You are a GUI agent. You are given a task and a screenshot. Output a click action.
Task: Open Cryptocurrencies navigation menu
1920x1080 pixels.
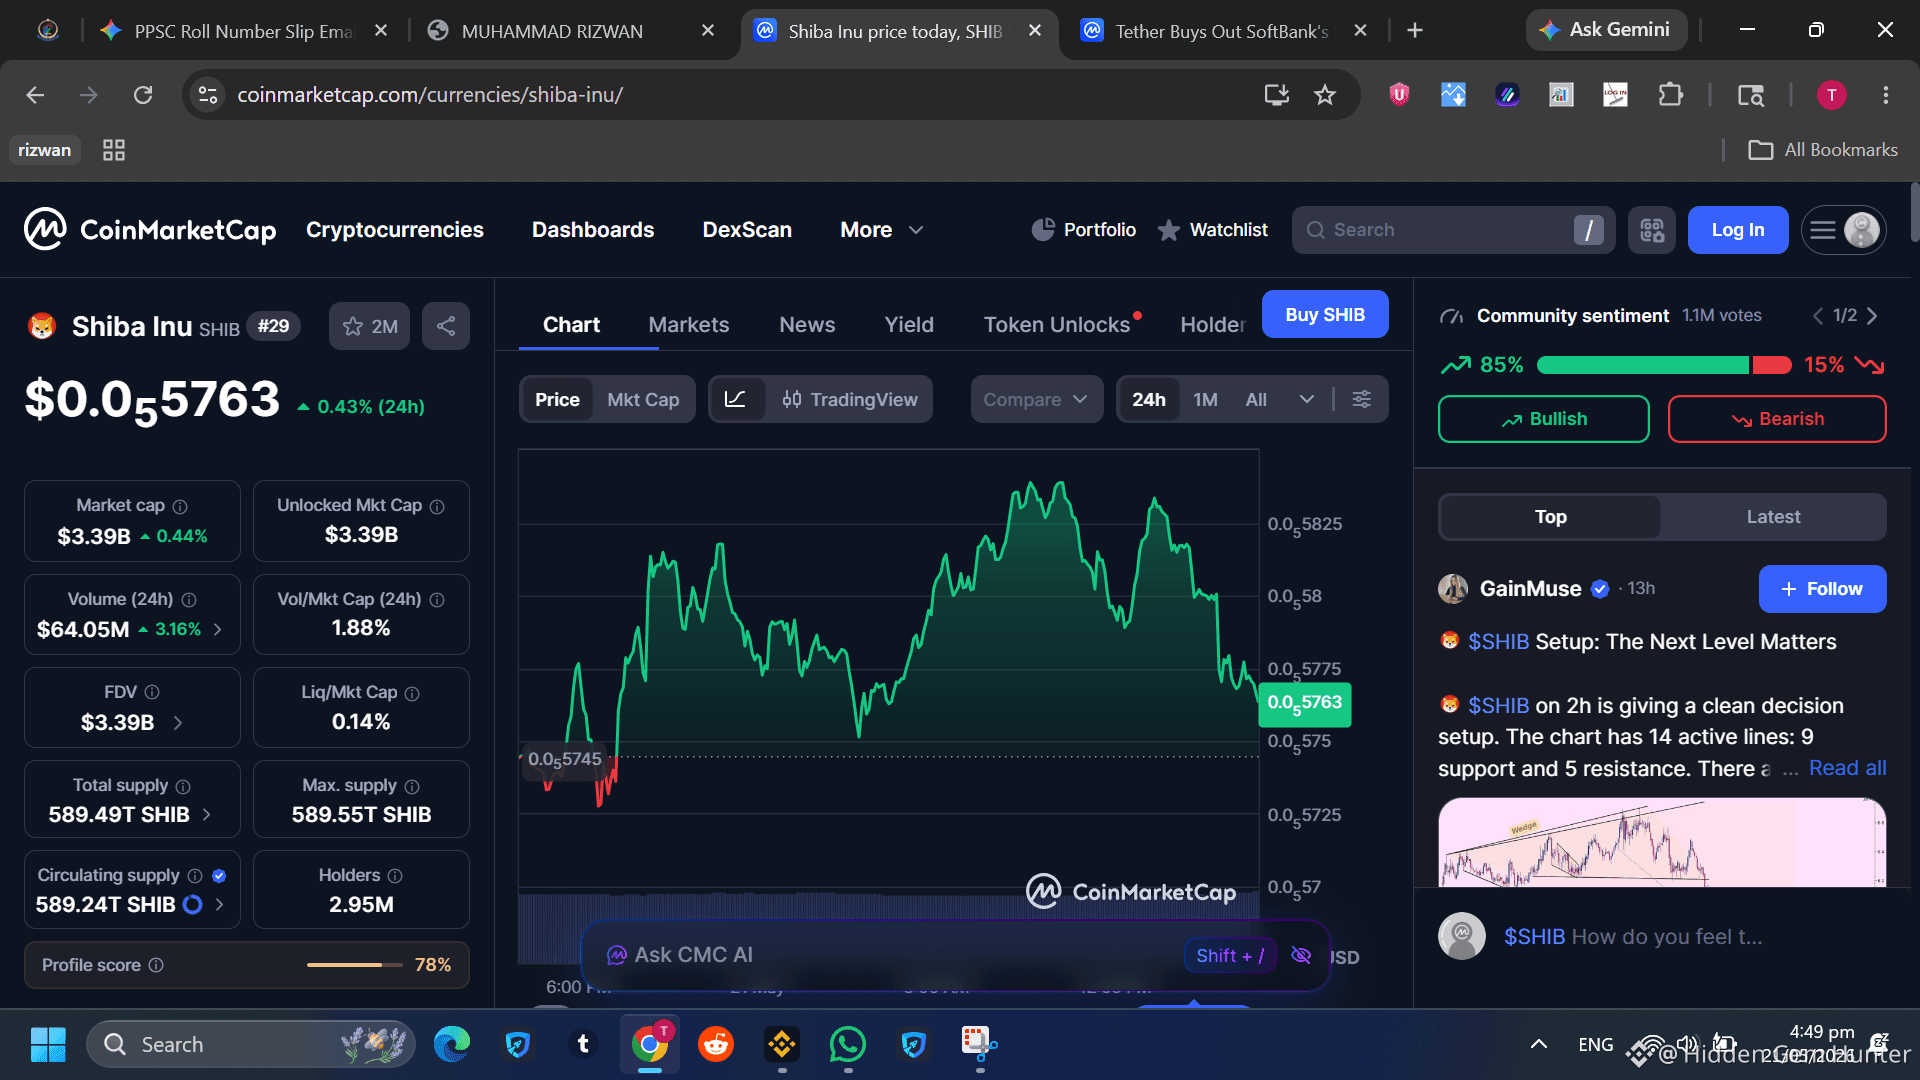(395, 230)
